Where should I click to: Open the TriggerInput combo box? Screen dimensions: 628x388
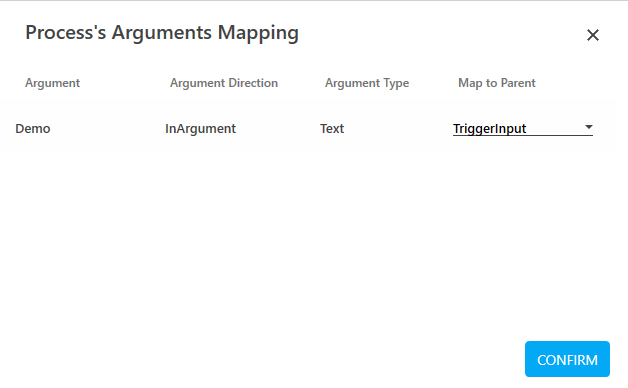click(x=523, y=129)
